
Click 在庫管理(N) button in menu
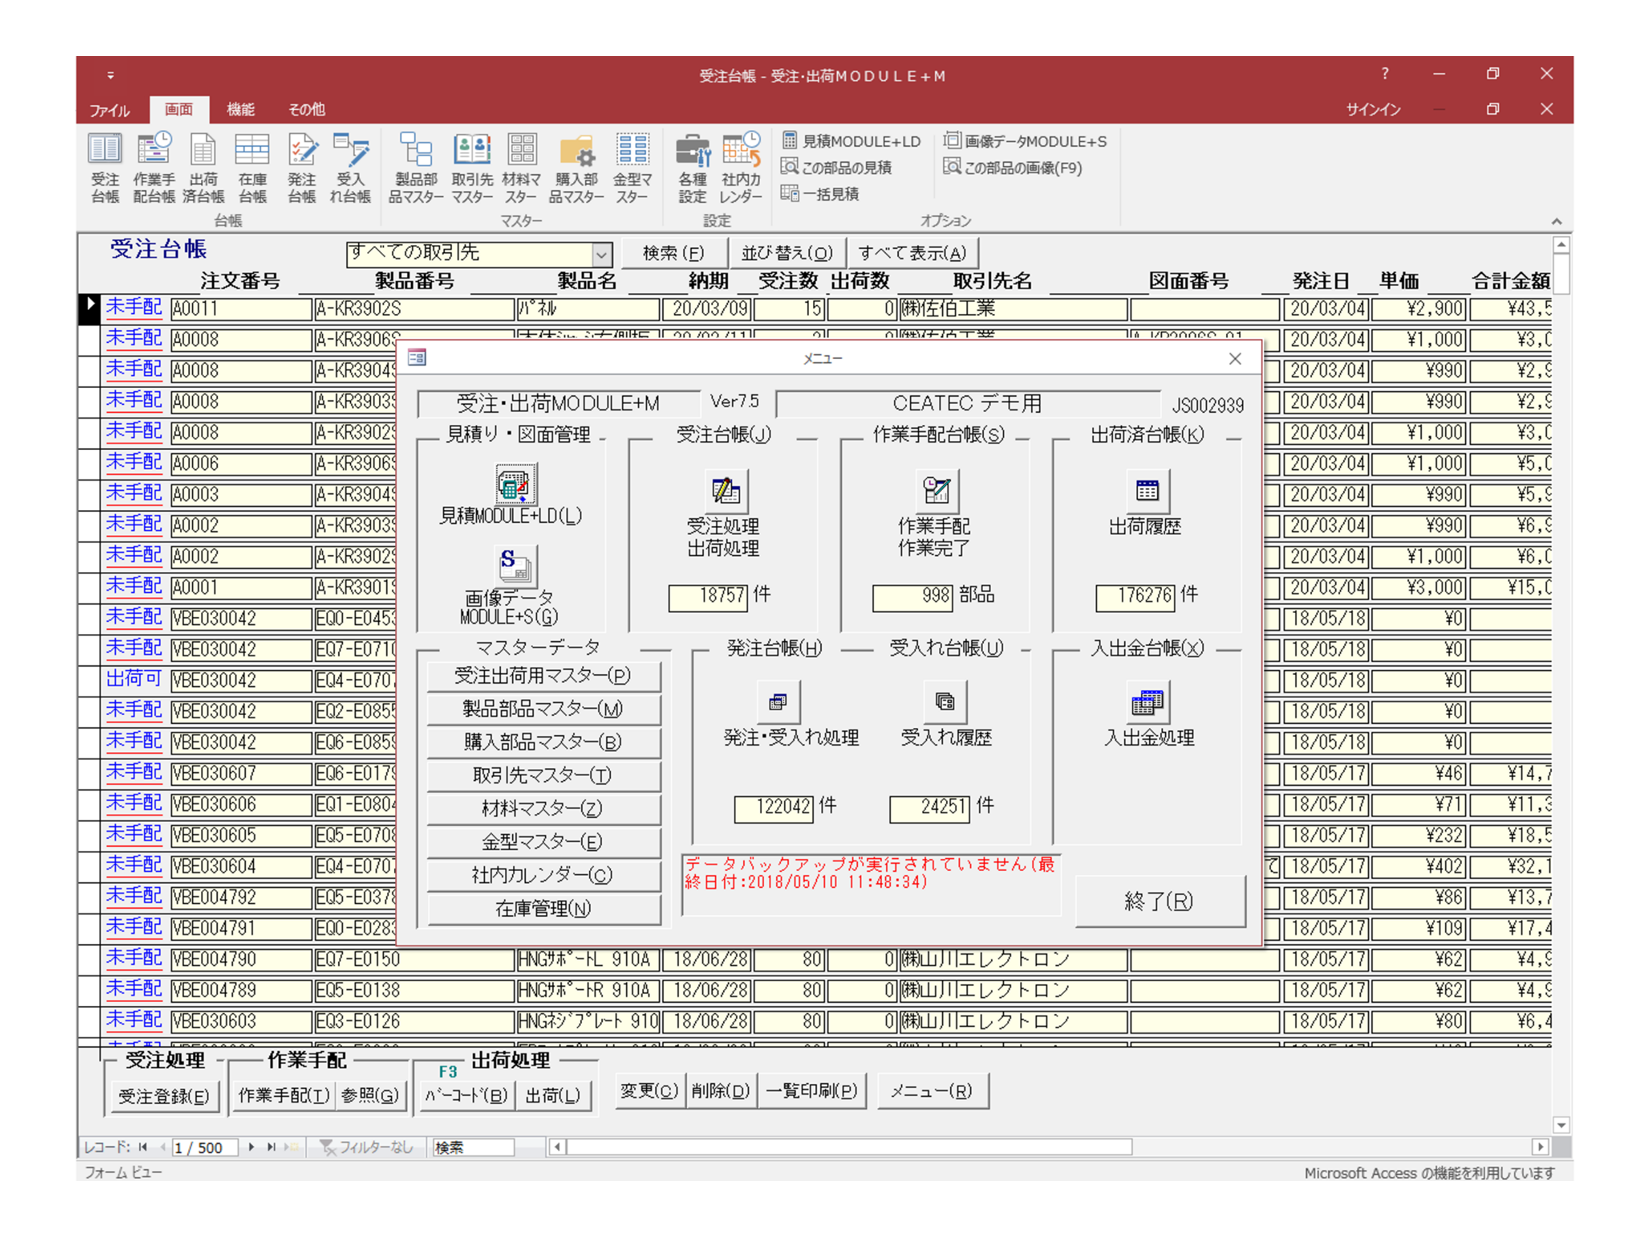click(543, 908)
